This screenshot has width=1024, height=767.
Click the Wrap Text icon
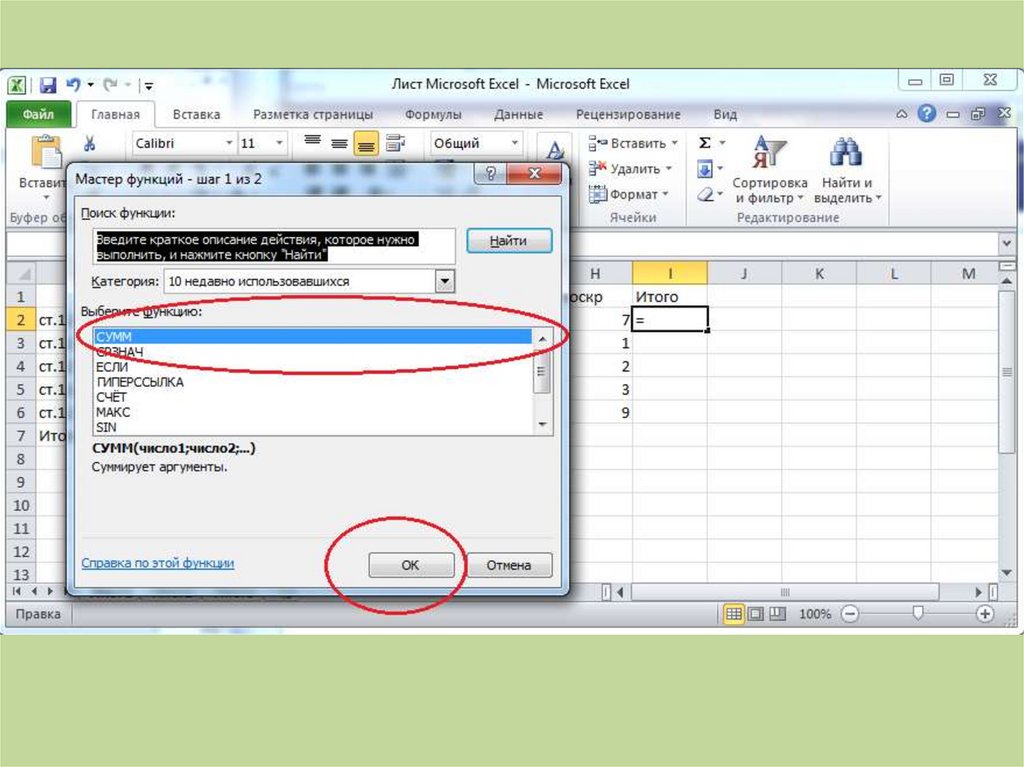(x=395, y=143)
